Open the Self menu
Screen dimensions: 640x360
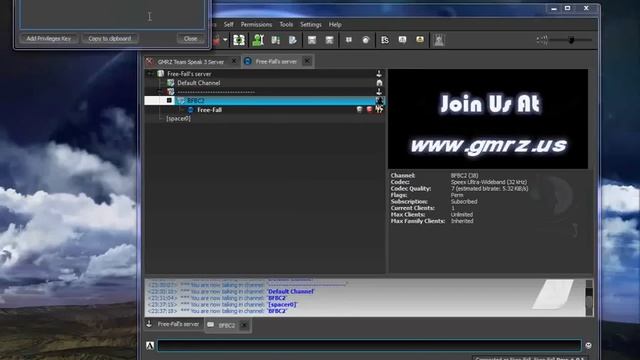229,24
